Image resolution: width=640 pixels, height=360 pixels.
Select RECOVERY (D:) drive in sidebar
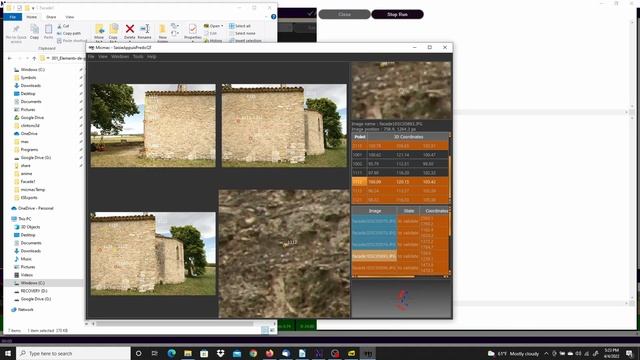pyautogui.click(x=33, y=291)
